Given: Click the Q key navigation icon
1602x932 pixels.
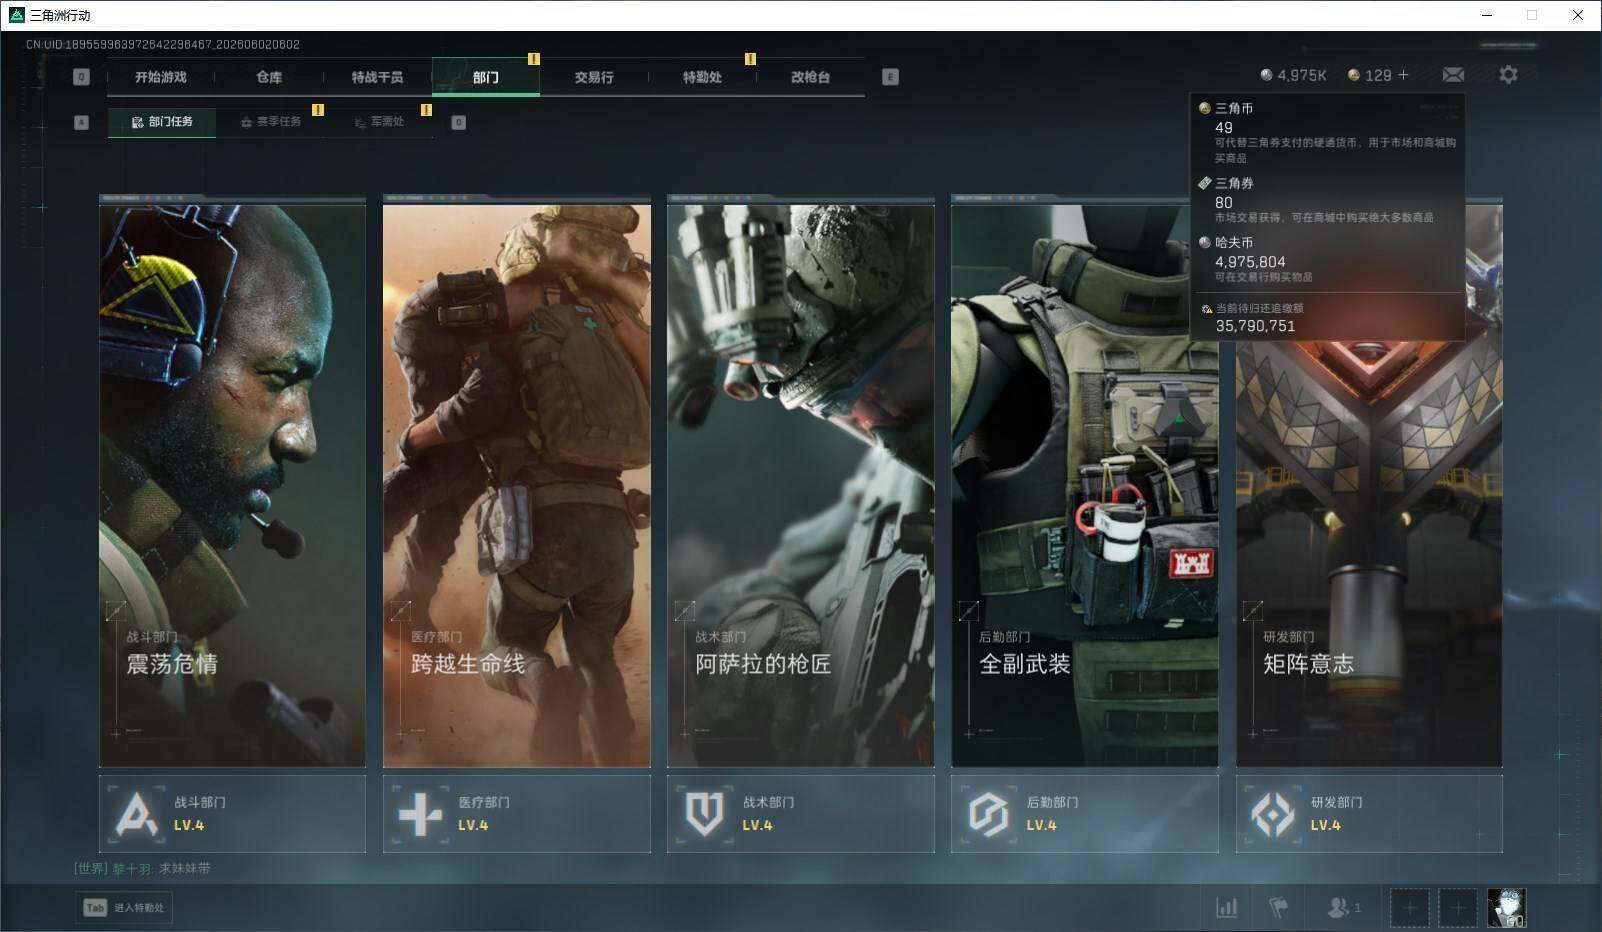Looking at the screenshot, I should (82, 77).
